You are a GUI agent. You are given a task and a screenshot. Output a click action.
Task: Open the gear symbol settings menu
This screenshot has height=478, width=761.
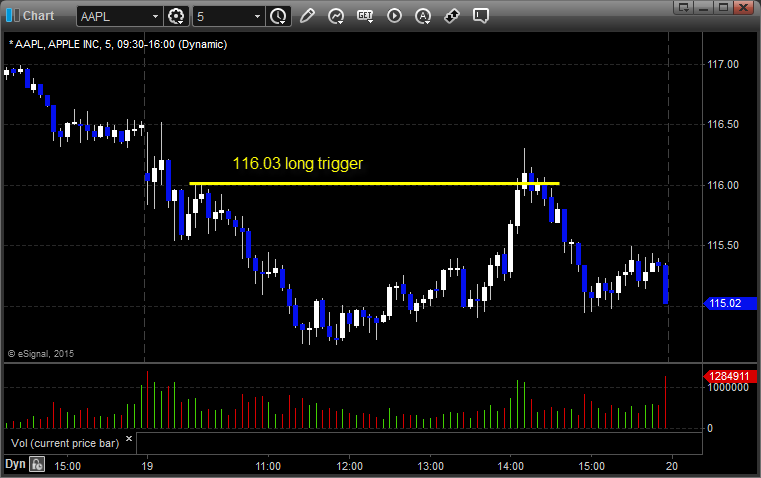(x=176, y=16)
